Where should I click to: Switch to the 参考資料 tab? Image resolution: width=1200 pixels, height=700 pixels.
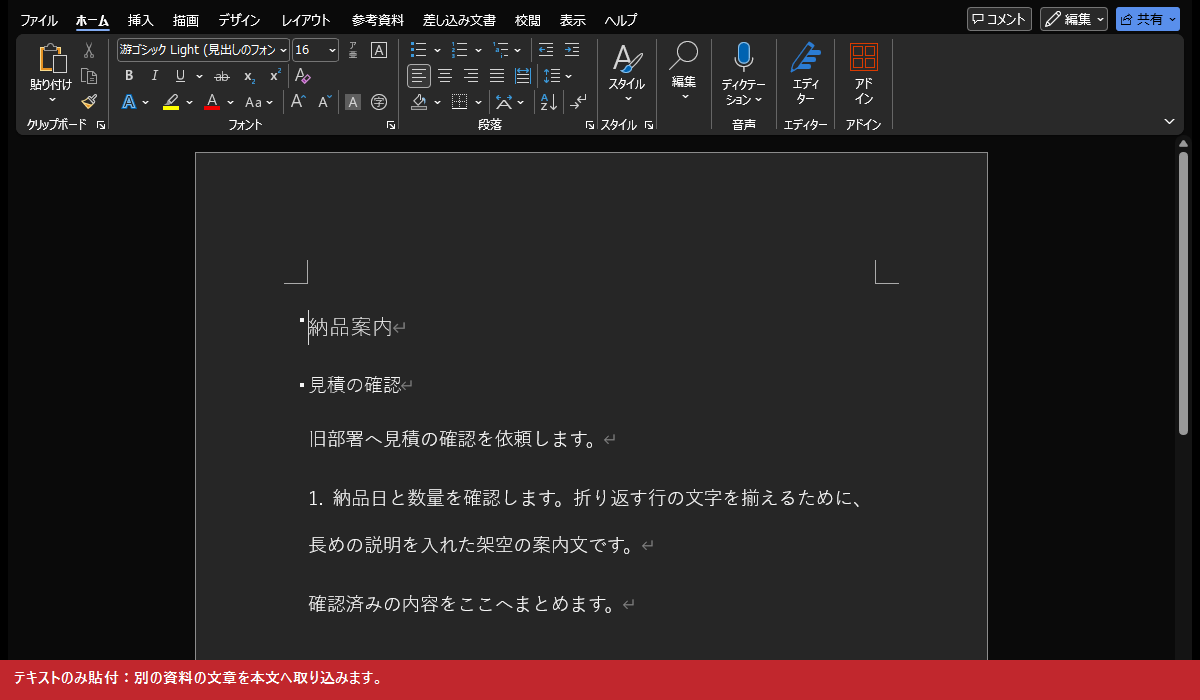pyautogui.click(x=377, y=20)
